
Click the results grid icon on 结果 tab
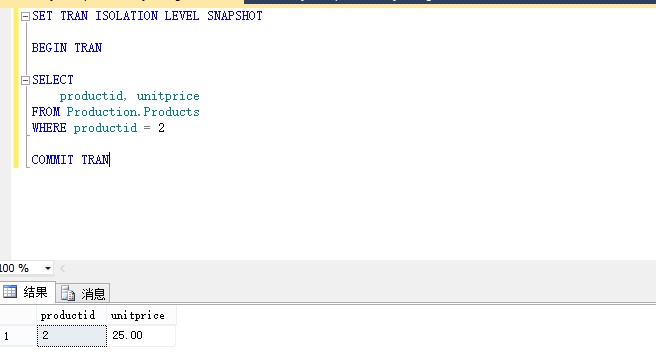[x=10, y=291]
